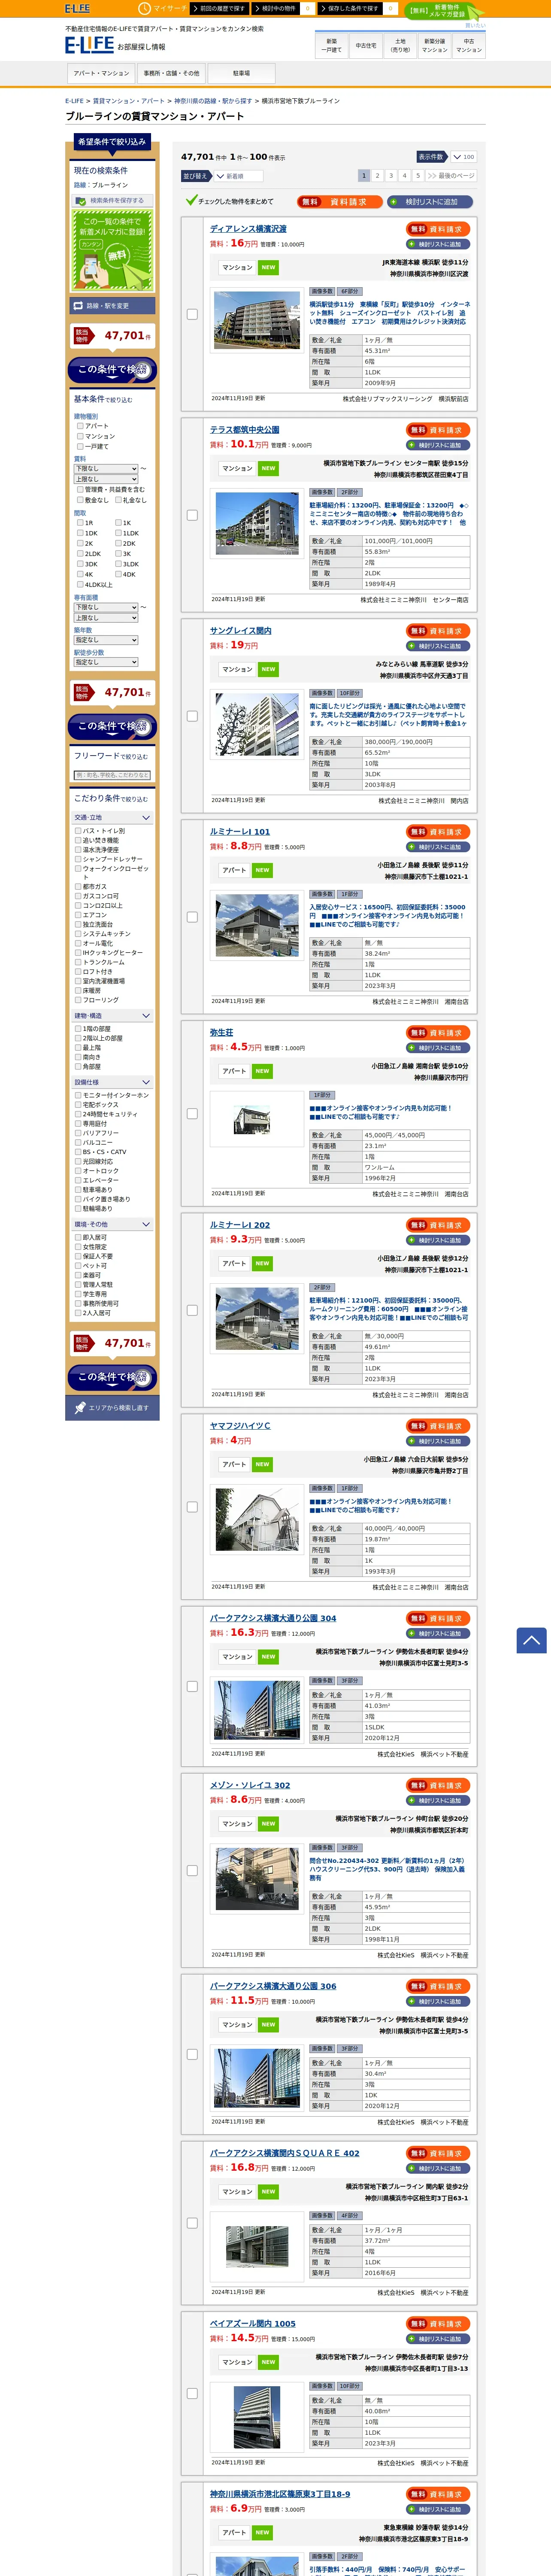551x2576 pixels.
Task: Open the ディアレンス横濱沢渡 building photo
Action: [x=257, y=320]
